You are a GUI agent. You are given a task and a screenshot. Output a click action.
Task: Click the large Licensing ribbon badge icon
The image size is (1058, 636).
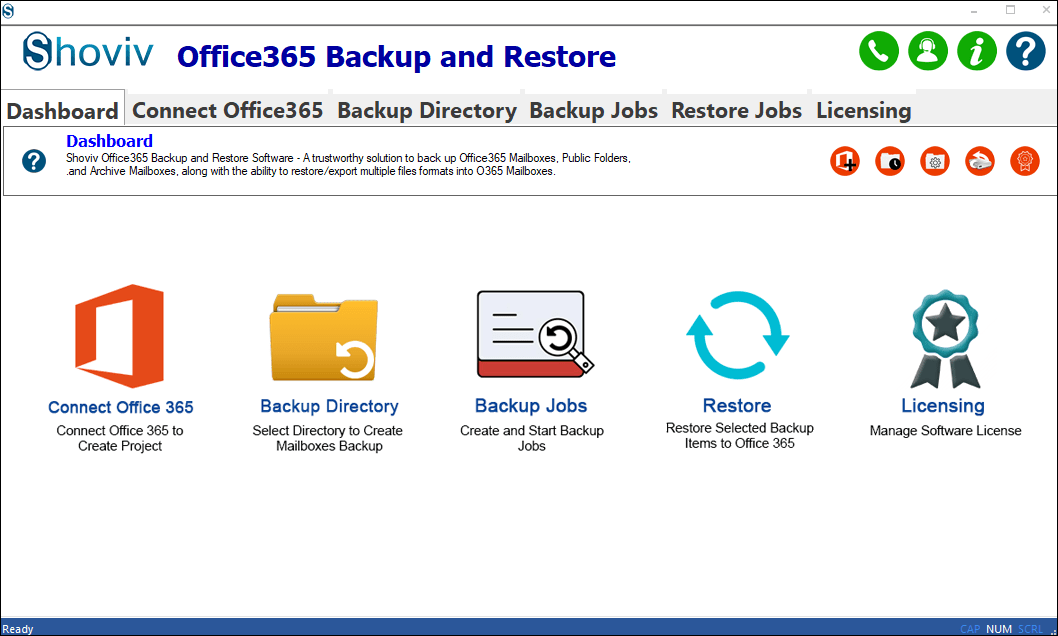point(944,339)
